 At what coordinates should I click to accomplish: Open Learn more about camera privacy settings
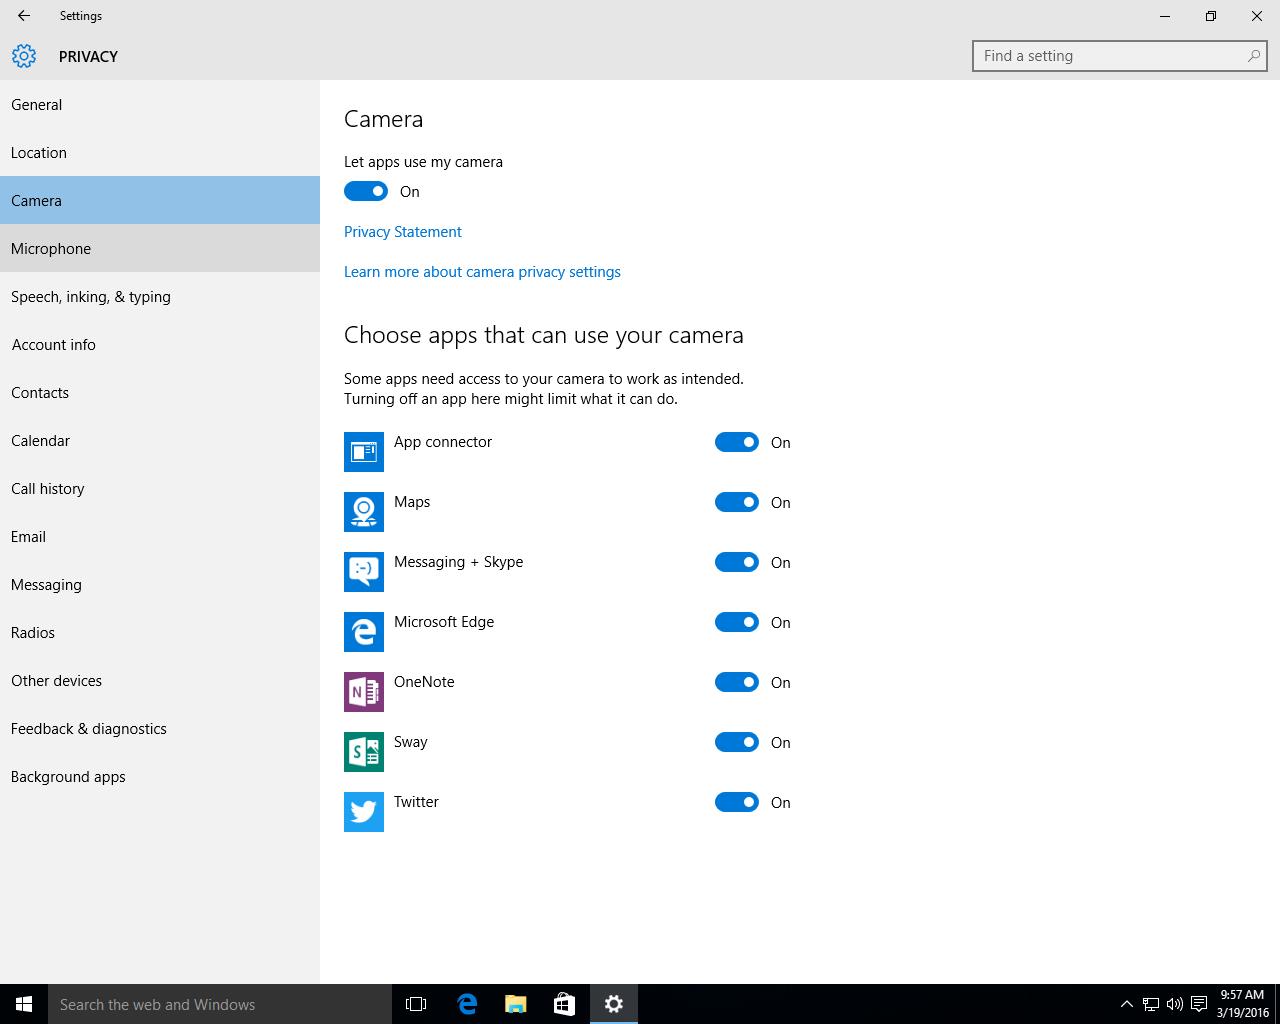click(482, 271)
